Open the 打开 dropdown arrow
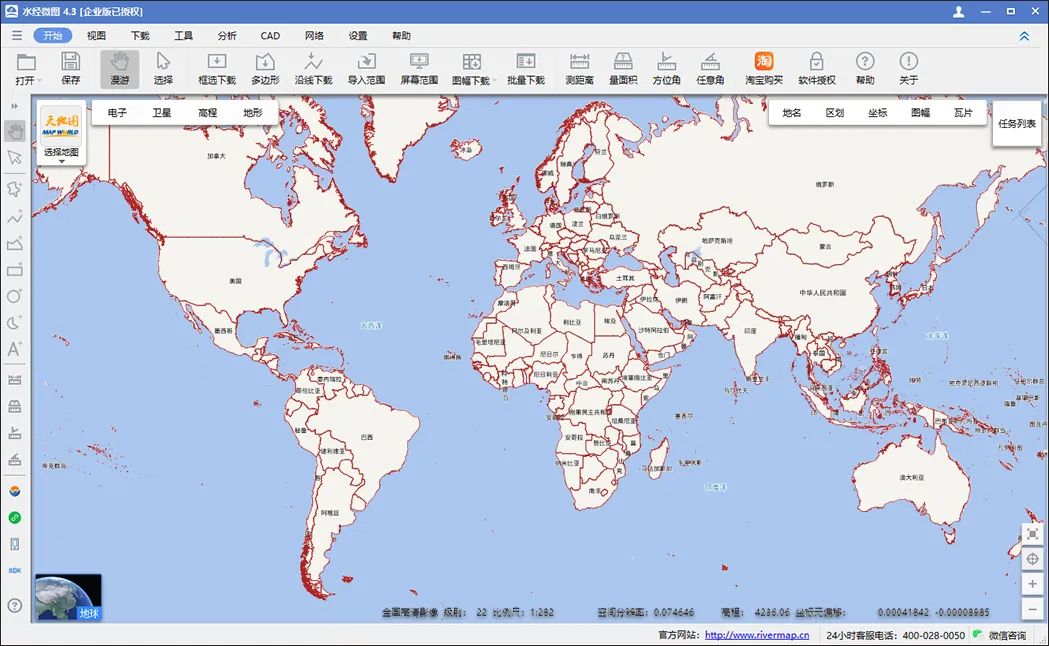Image resolution: width=1049 pixels, height=646 pixels. [x=40, y=81]
